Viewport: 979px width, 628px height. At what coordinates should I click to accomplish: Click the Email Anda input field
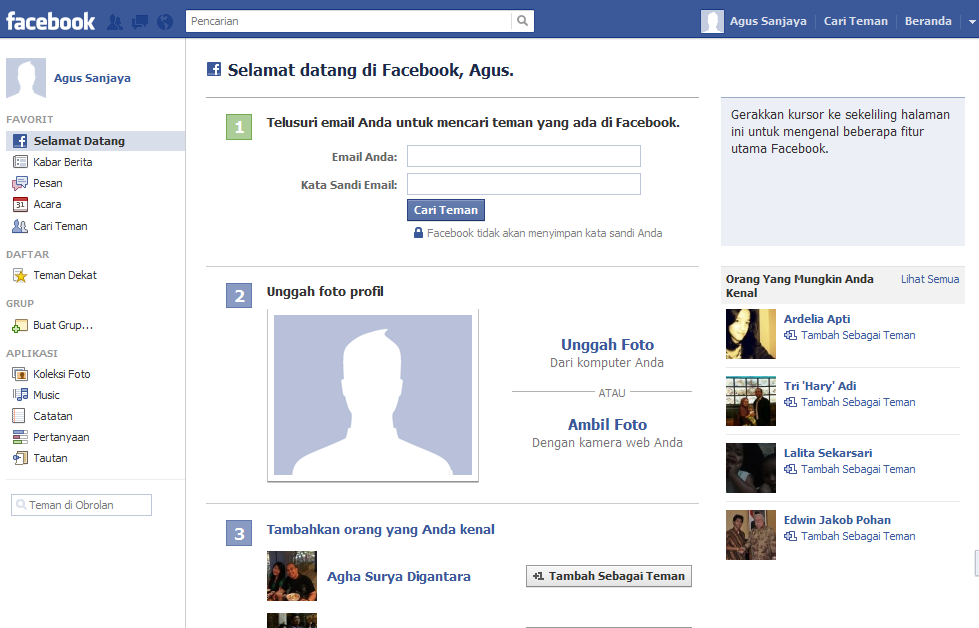pyautogui.click(x=524, y=156)
